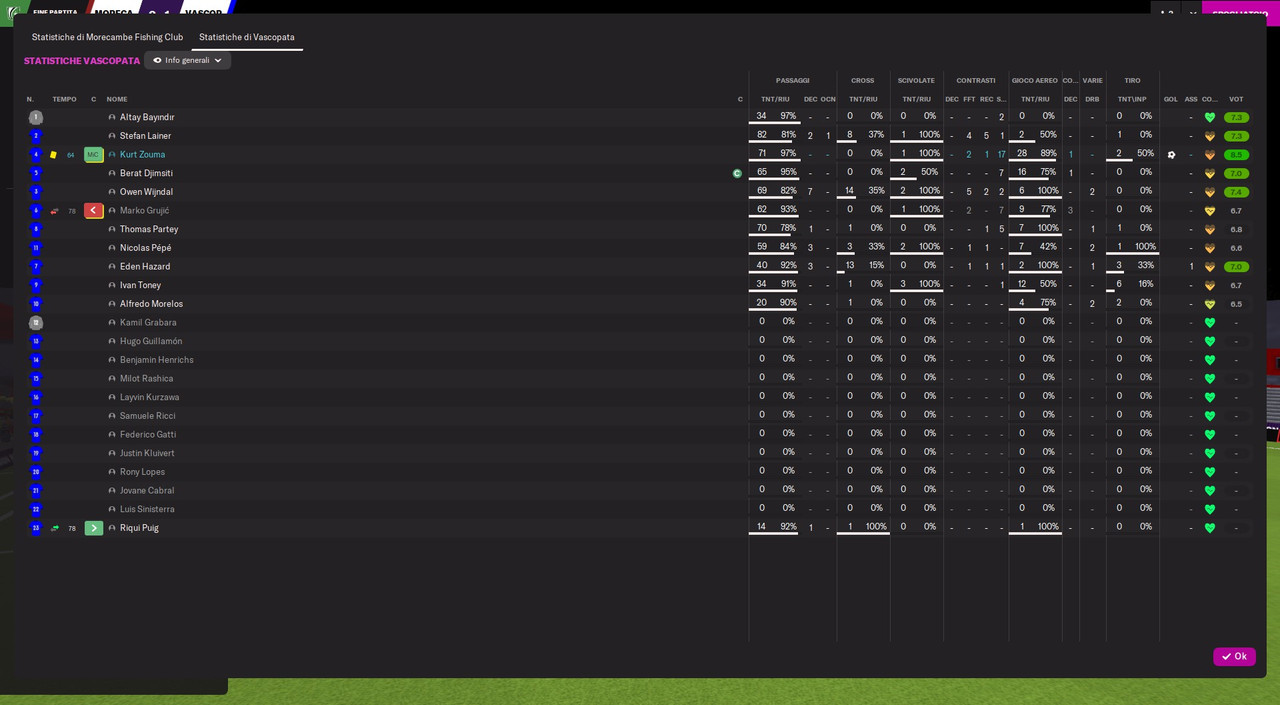Click Kurt Zouma's MC position badge
The width and height of the screenshot is (1280, 705).
pyautogui.click(x=93, y=155)
